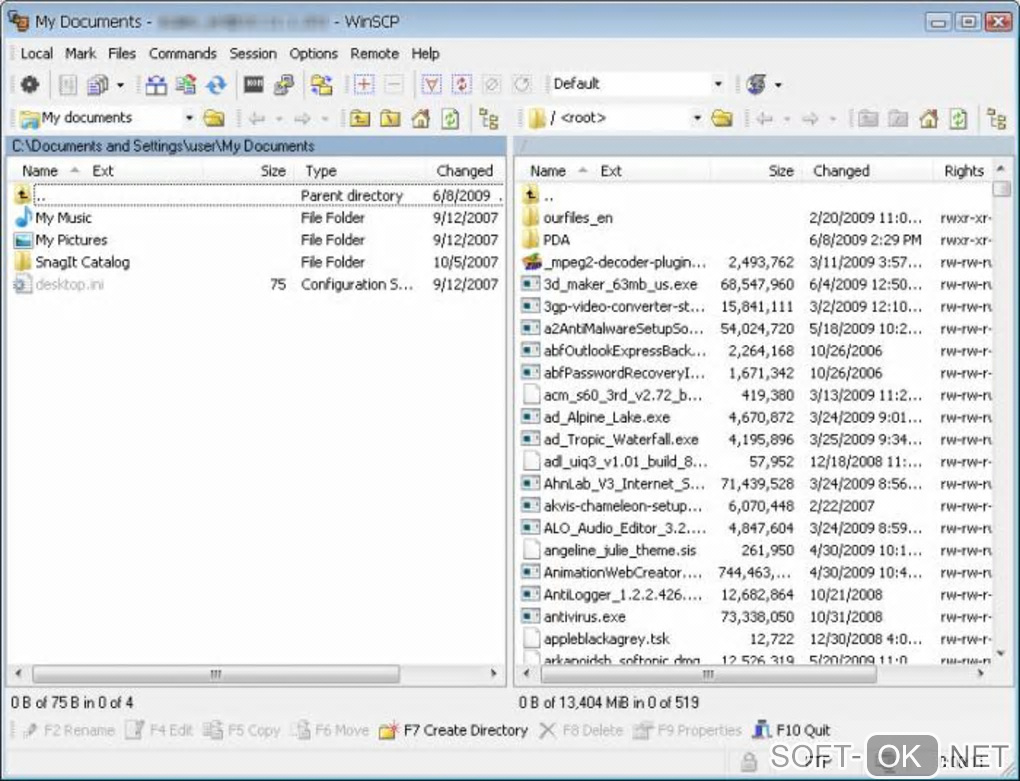Screen dimensions: 1020x781
Task: Open the / <root> remote directory dropdown
Action: tap(697, 118)
